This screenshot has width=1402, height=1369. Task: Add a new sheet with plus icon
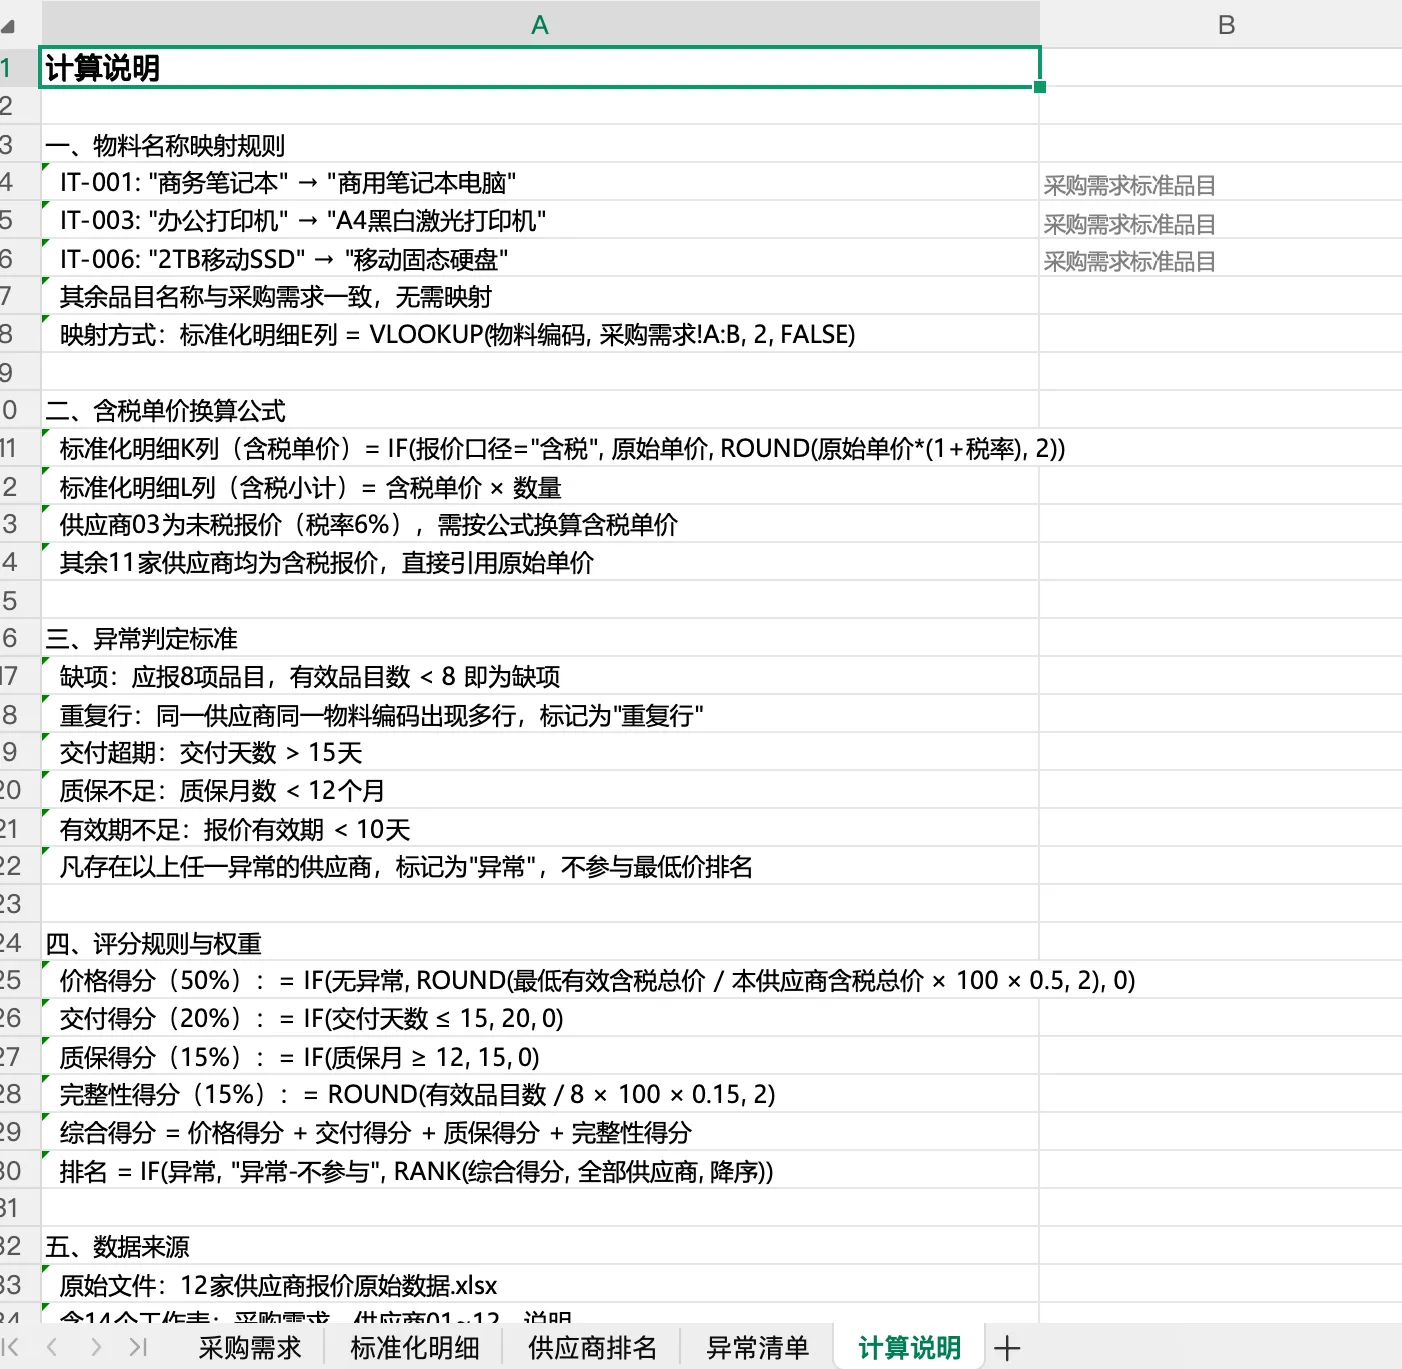(x=1007, y=1348)
